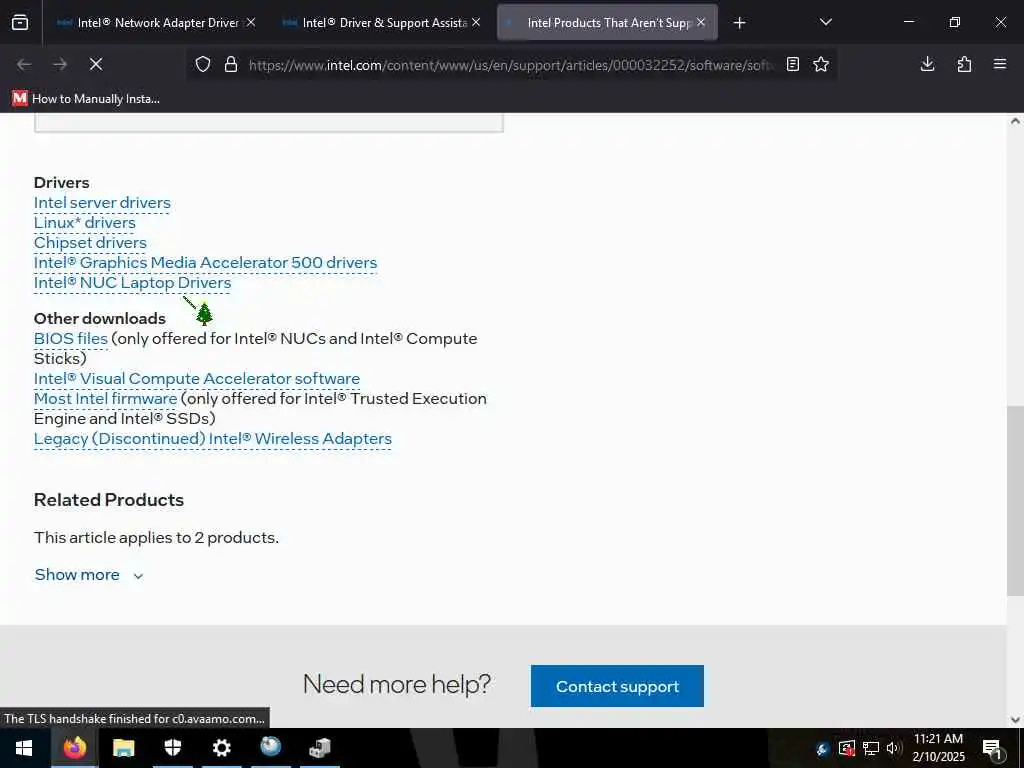List all tabs dropdown arrow

(x=825, y=22)
